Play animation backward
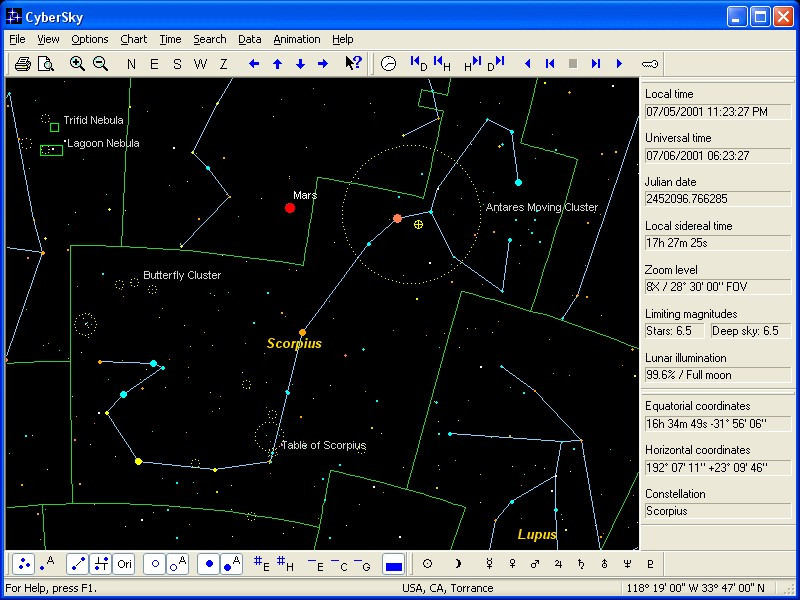Image resolution: width=800 pixels, height=600 pixels. tap(528, 64)
